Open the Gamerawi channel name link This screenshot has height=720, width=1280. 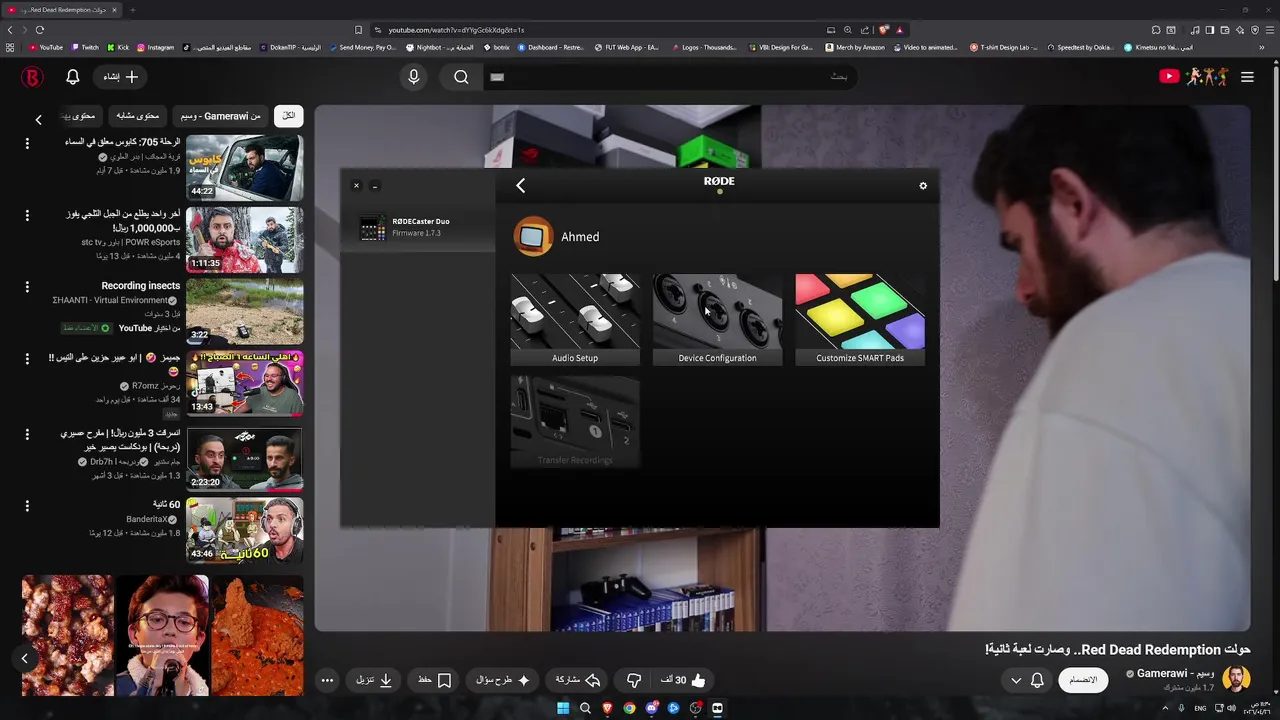[x=1175, y=673]
